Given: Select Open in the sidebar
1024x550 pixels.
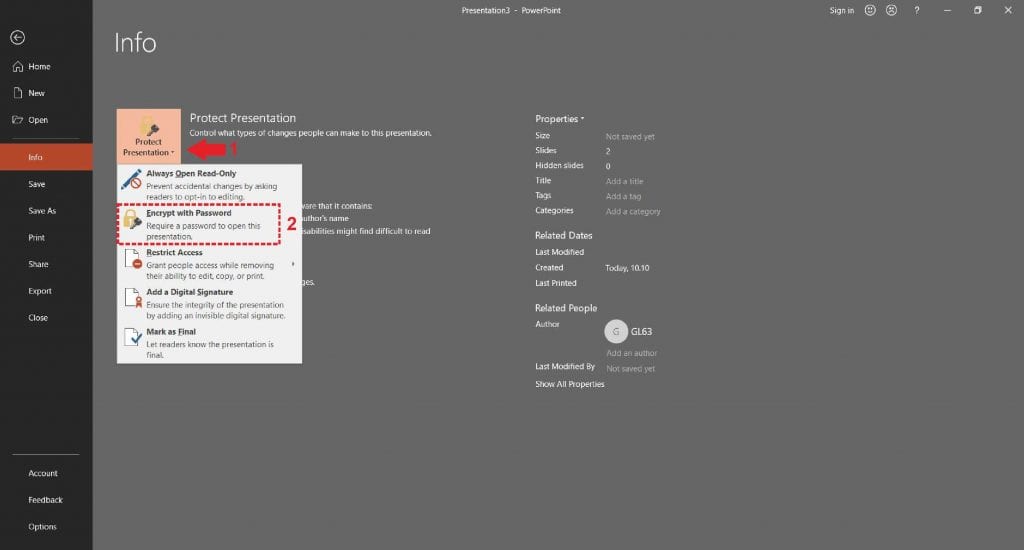Looking at the screenshot, I should tap(46, 120).
